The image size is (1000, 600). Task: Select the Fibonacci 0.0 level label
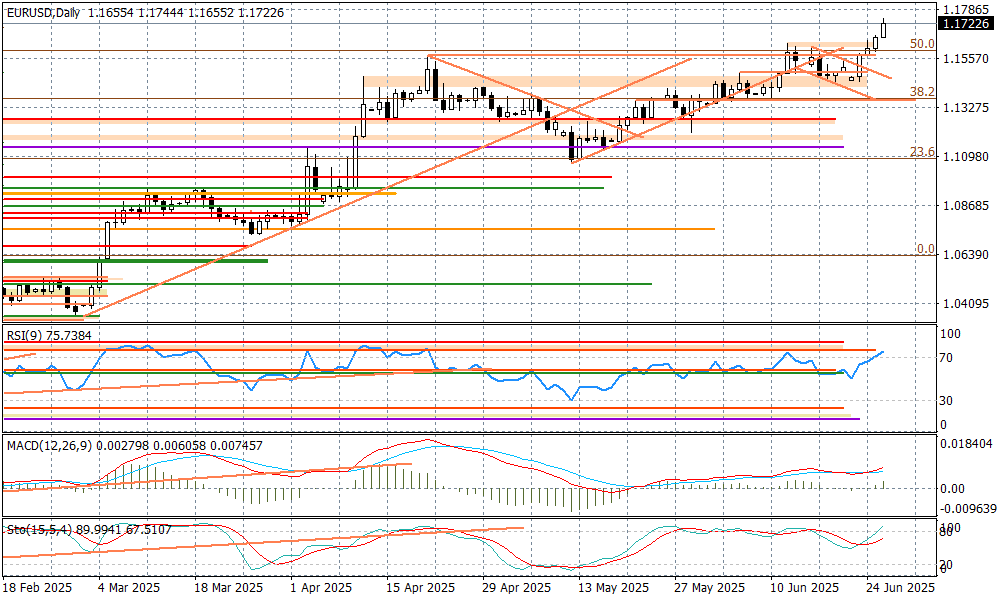point(925,249)
